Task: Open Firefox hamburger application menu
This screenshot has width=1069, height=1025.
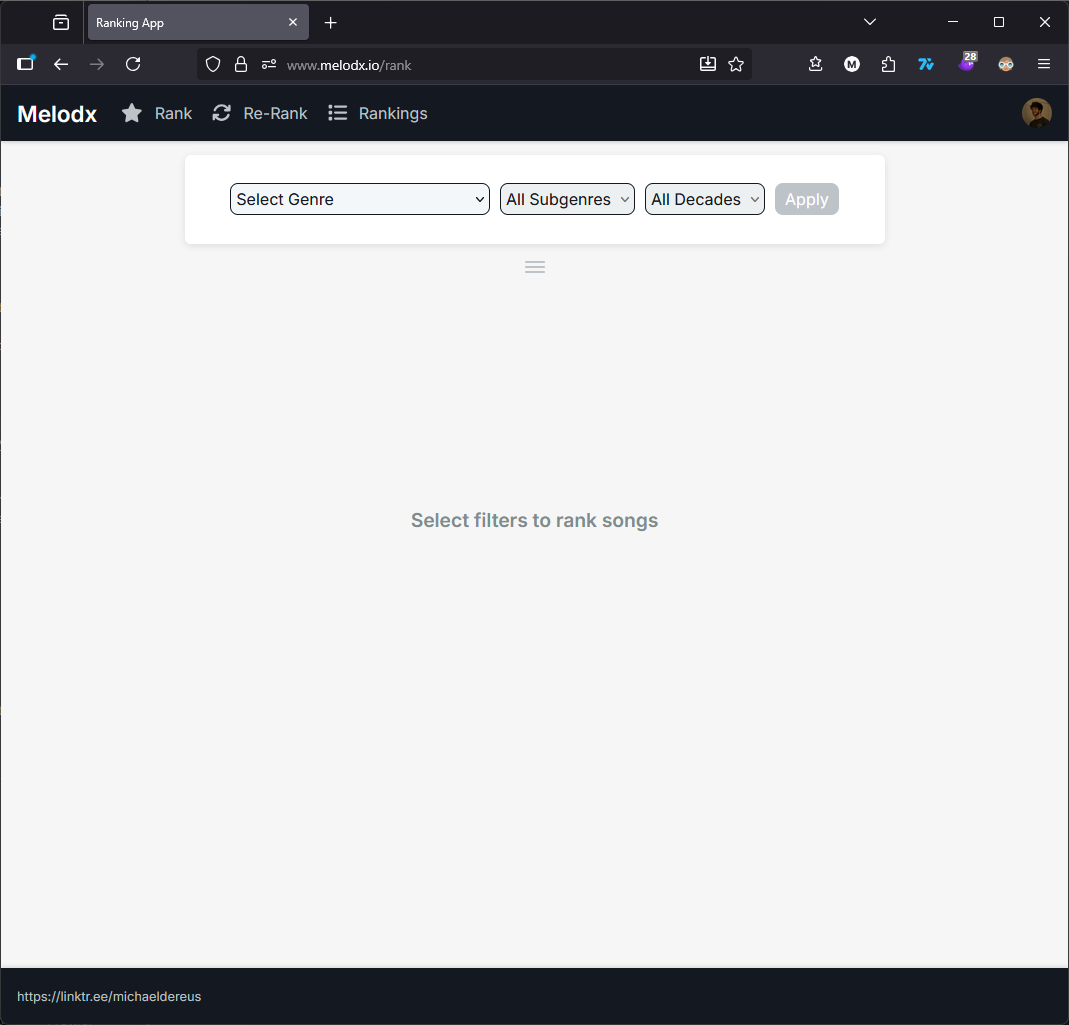Action: [1044, 64]
